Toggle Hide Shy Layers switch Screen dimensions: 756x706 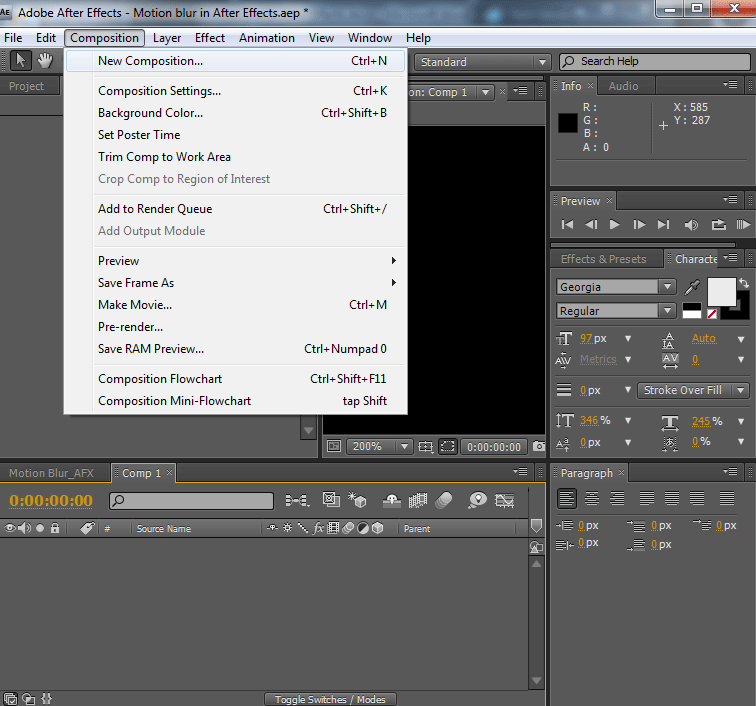(392, 501)
